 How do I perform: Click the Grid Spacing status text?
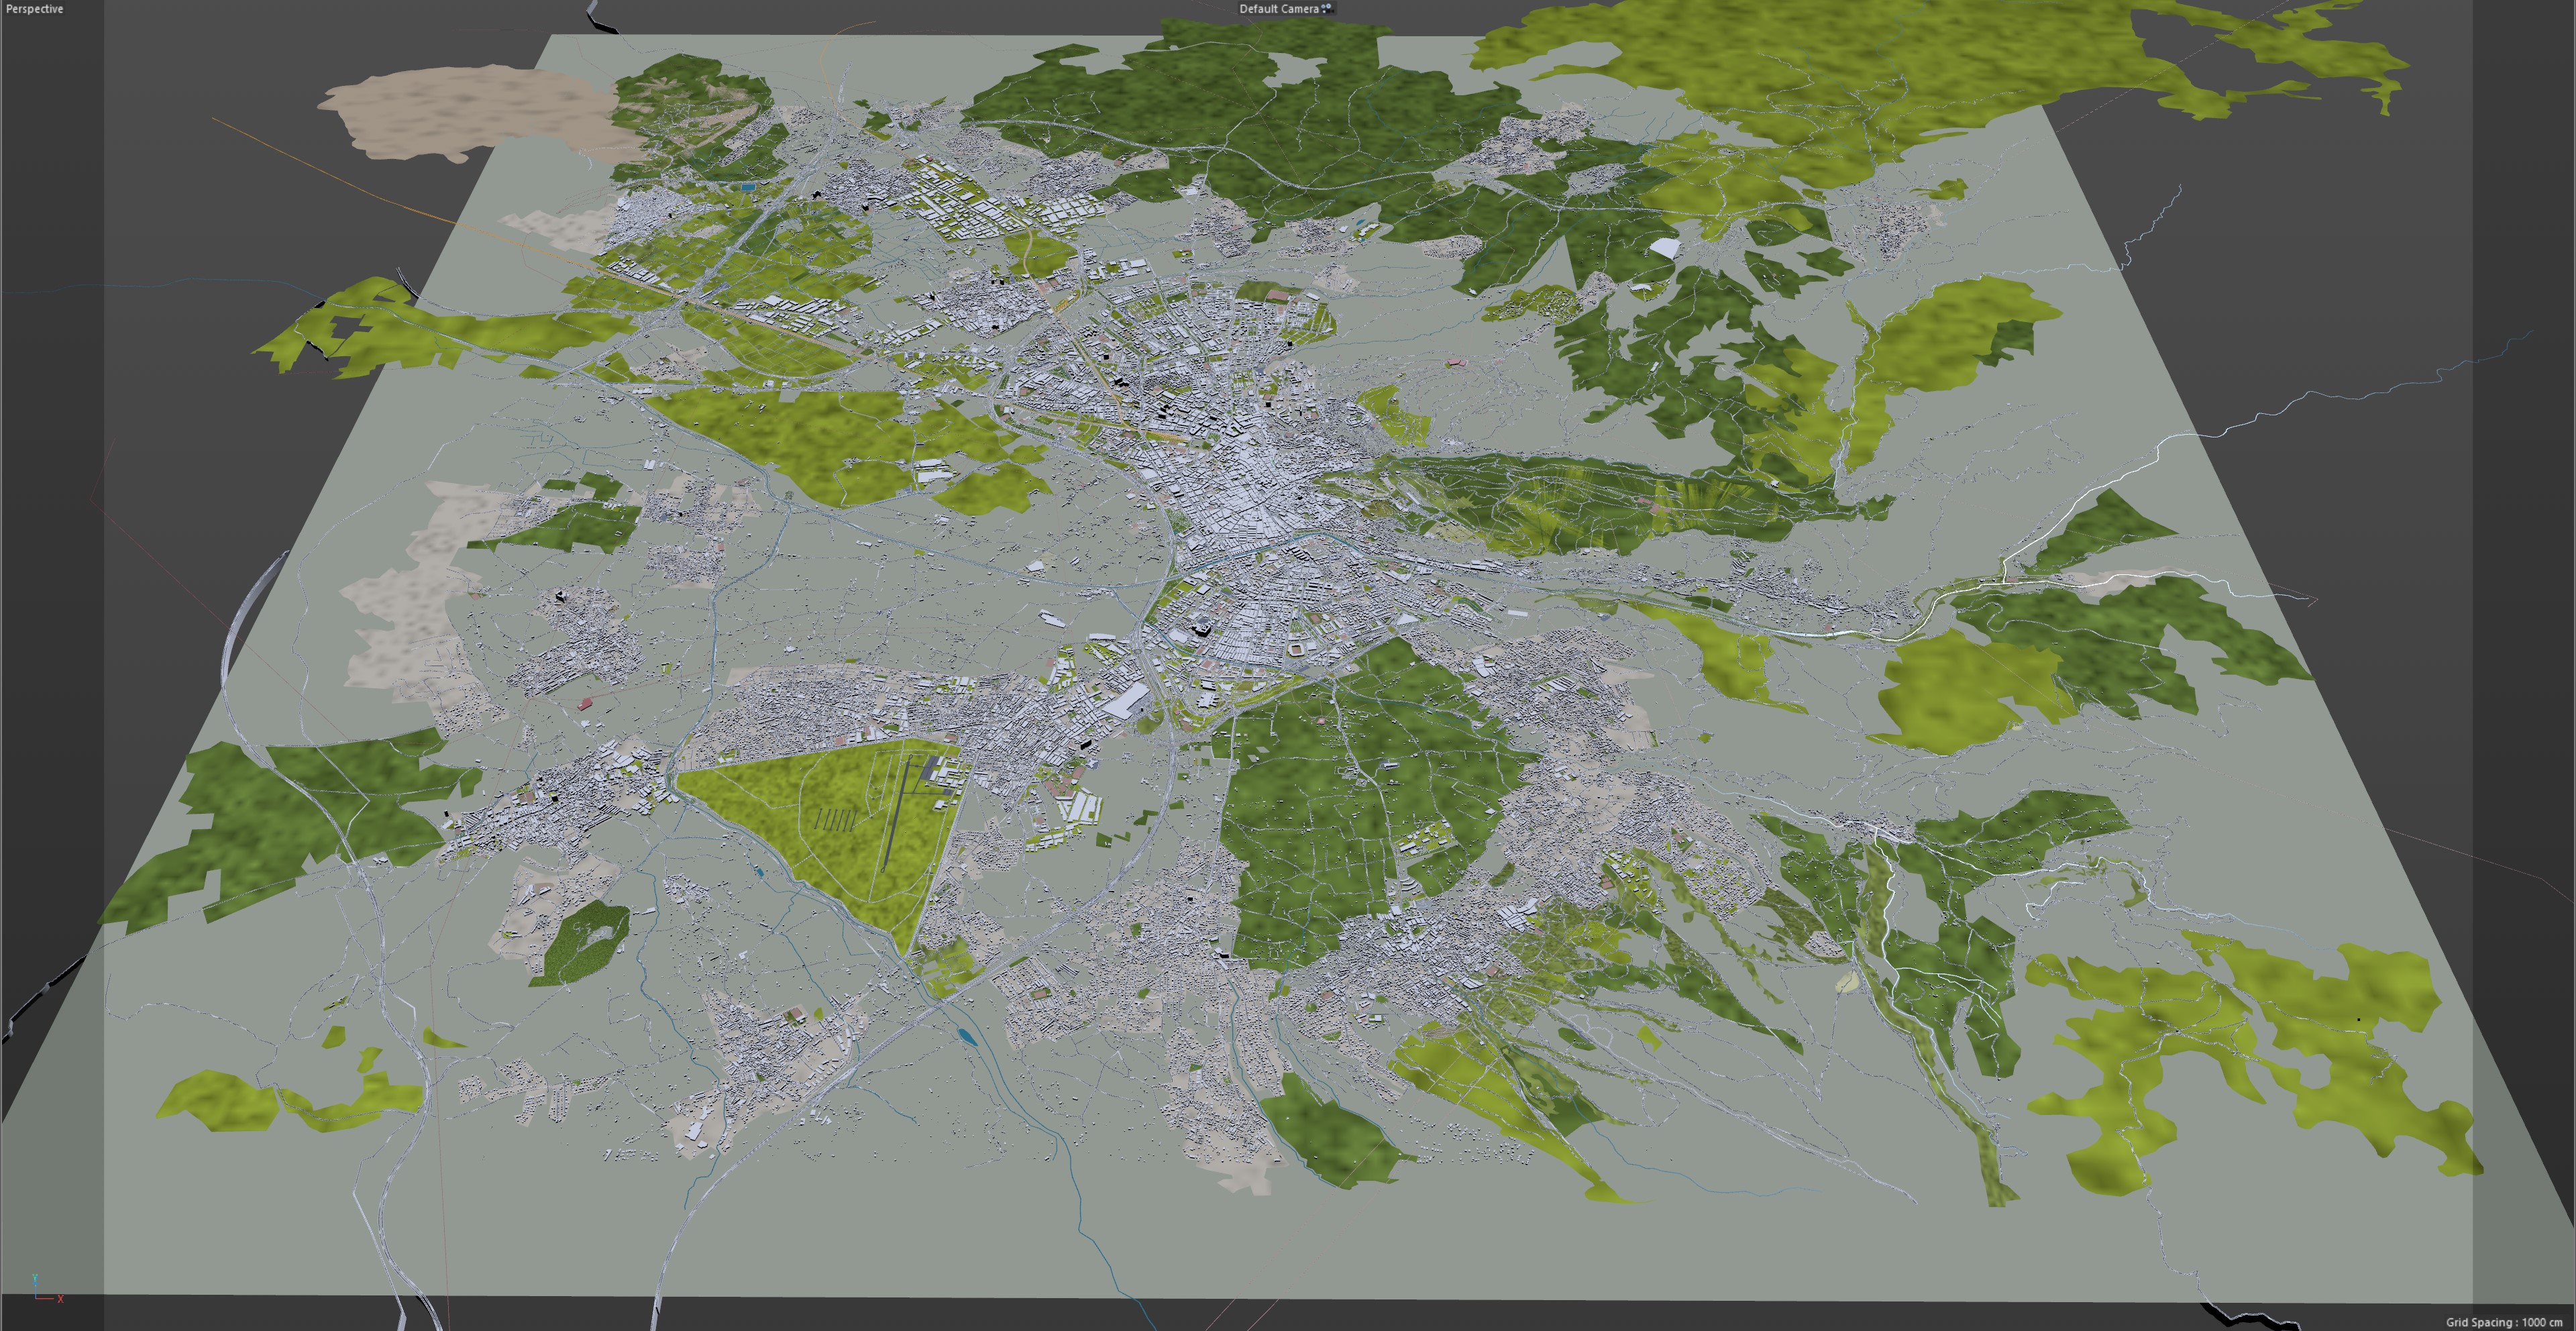coord(2504,1322)
